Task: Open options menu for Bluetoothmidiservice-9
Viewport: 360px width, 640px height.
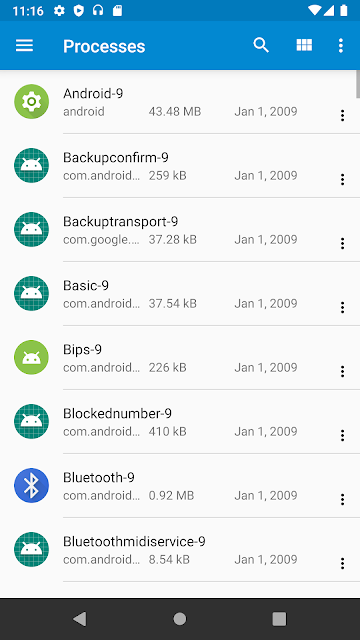Action: (342, 564)
